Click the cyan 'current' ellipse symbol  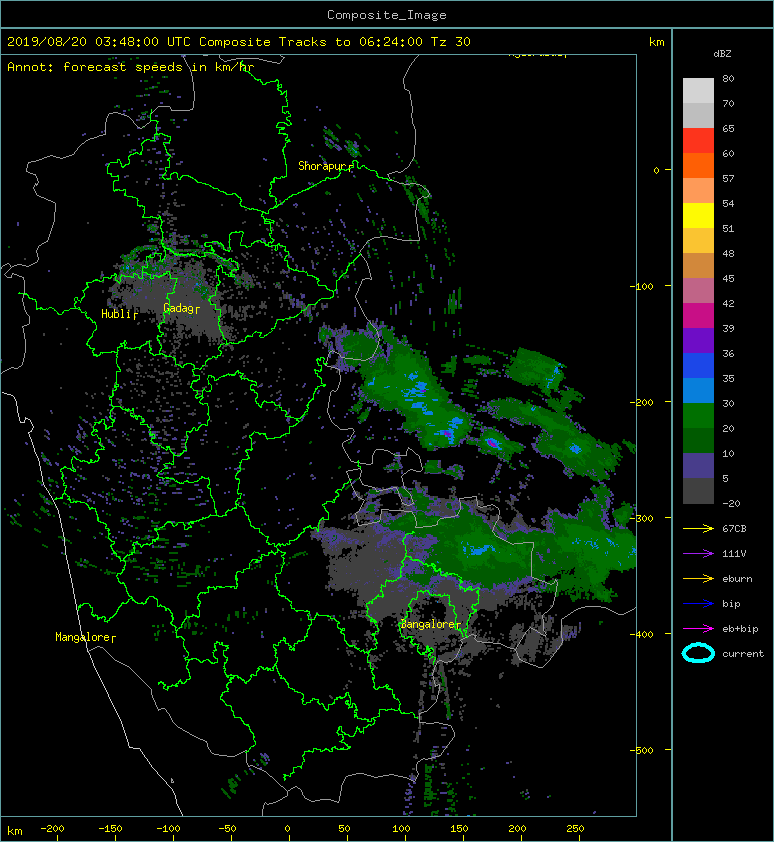pos(698,653)
